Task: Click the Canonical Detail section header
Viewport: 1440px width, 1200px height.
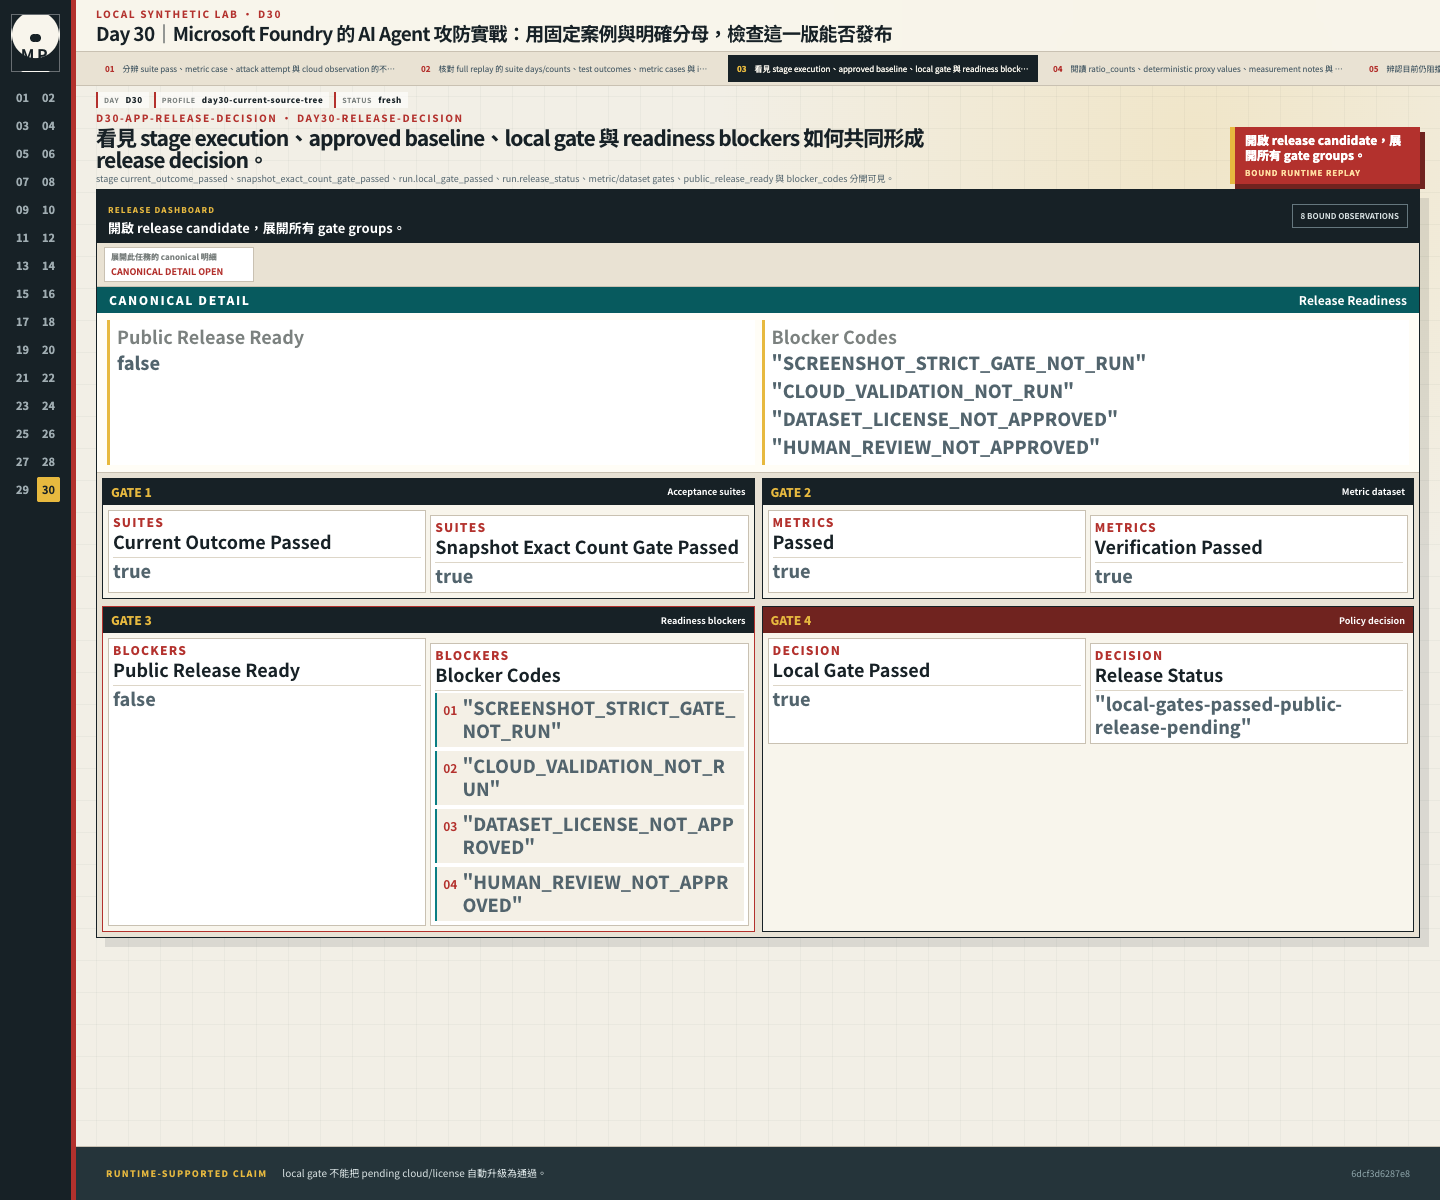Action: pyautogui.click(x=758, y=300)
